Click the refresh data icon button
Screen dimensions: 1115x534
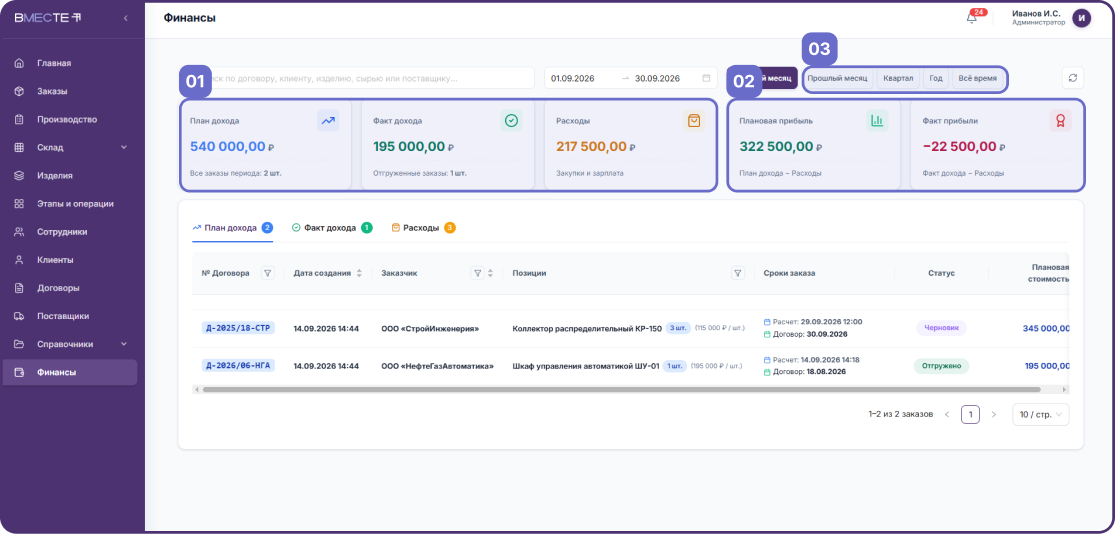1072,78
